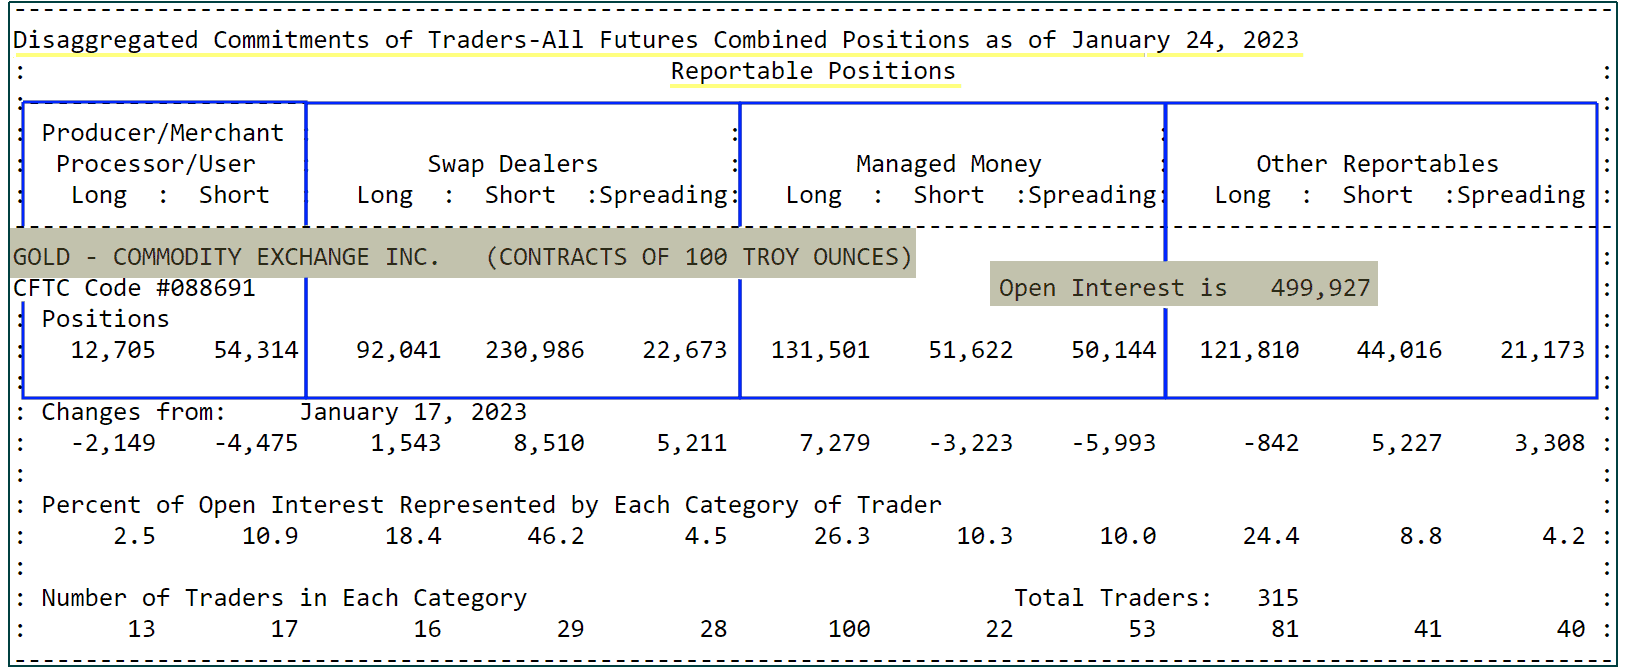
Task: Select the Swap Dealers short value 230,986
Action: (x=535, y=350)
